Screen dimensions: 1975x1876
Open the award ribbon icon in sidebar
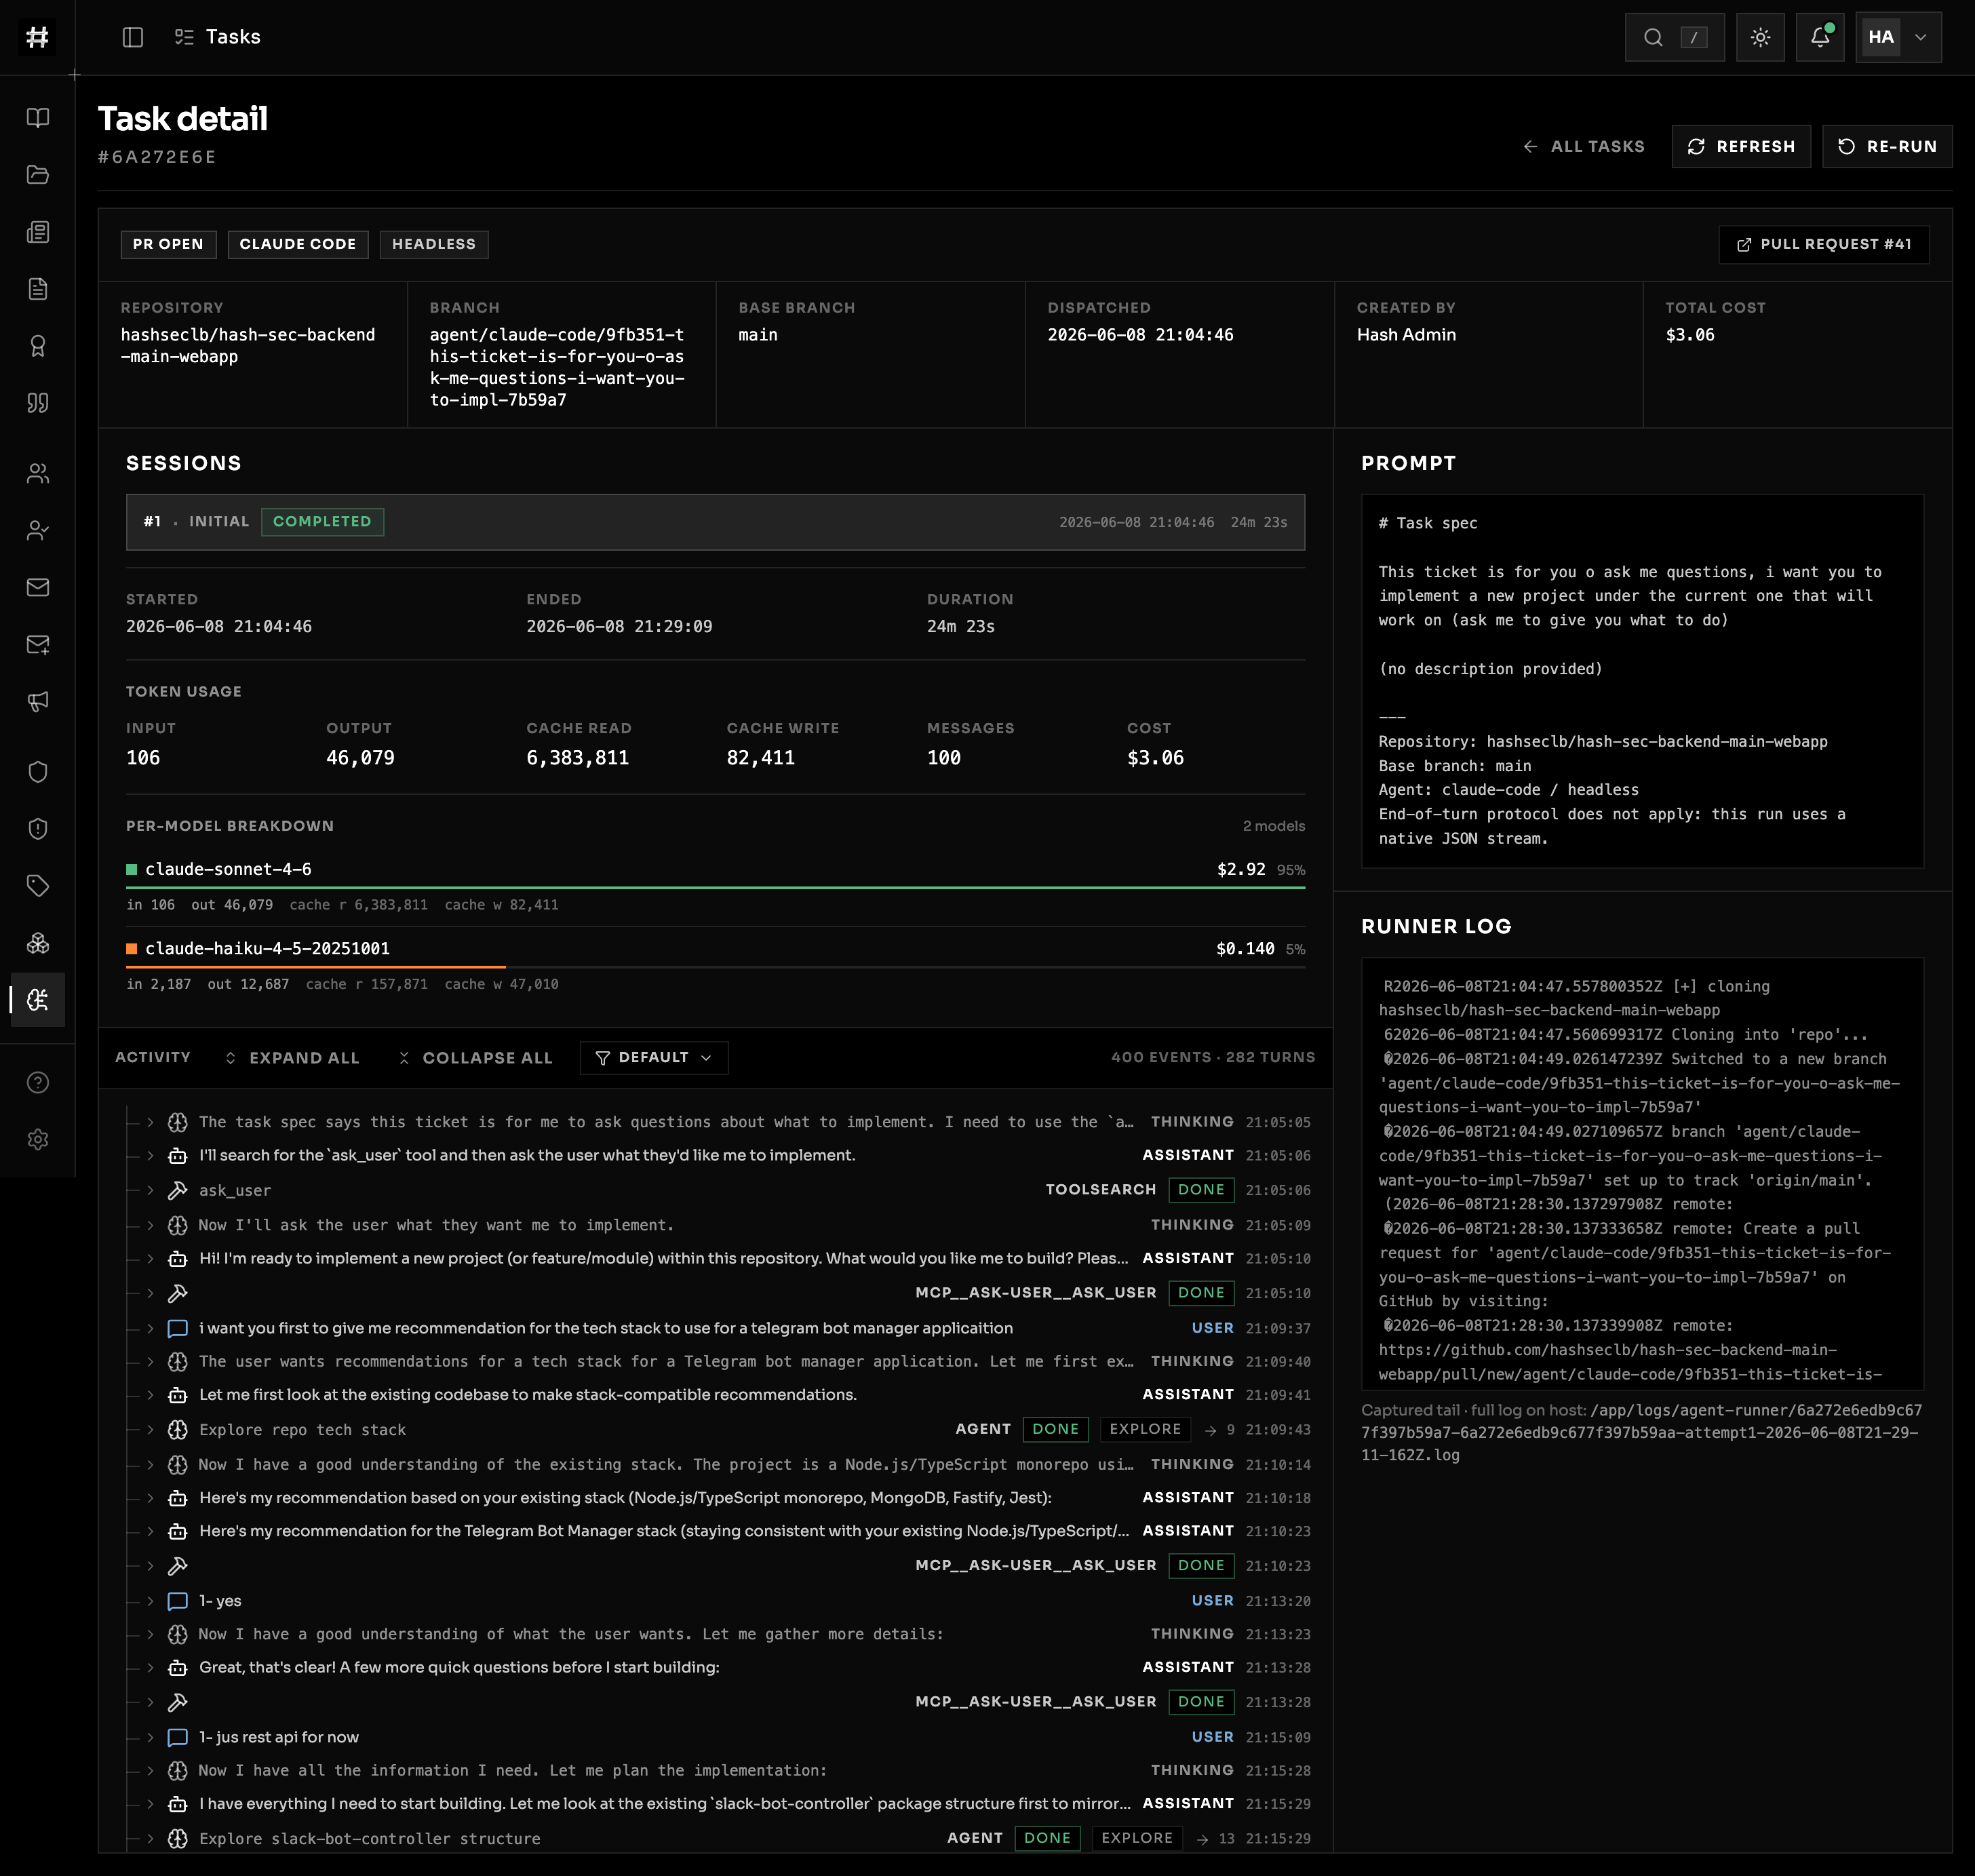[x=38, y=346]
